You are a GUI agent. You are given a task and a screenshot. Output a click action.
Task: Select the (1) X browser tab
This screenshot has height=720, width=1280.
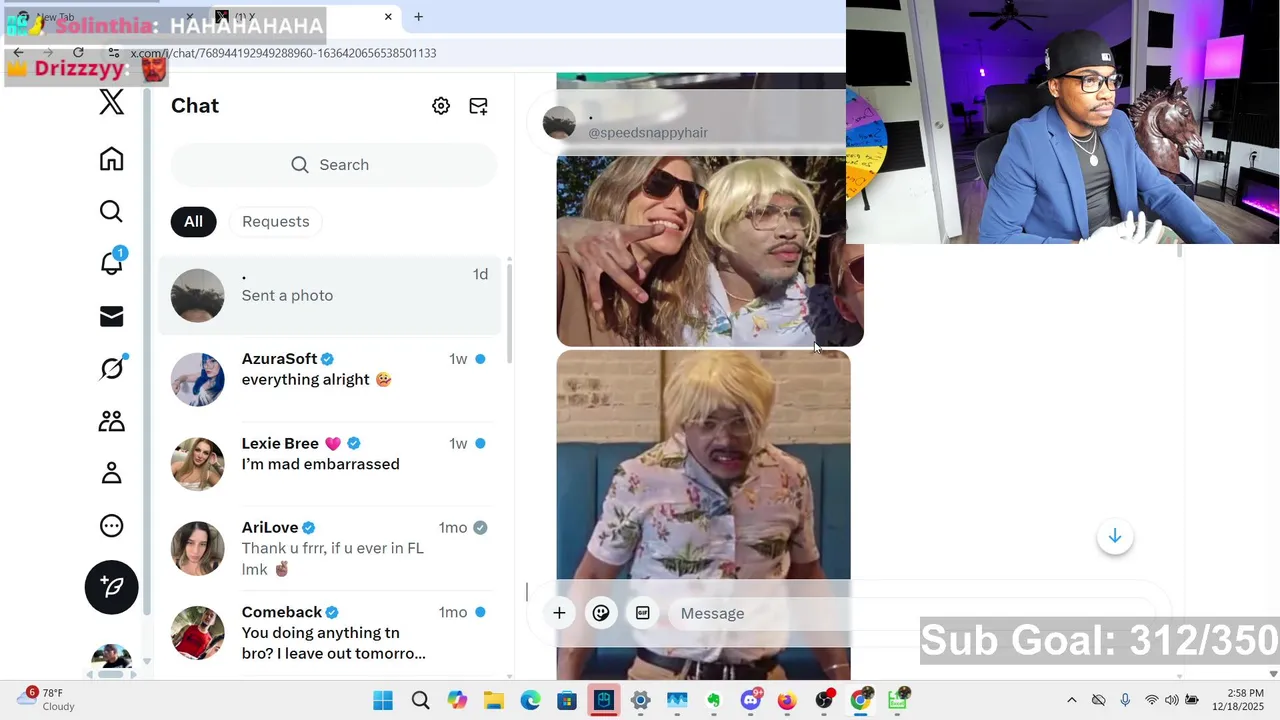point(302,17)
